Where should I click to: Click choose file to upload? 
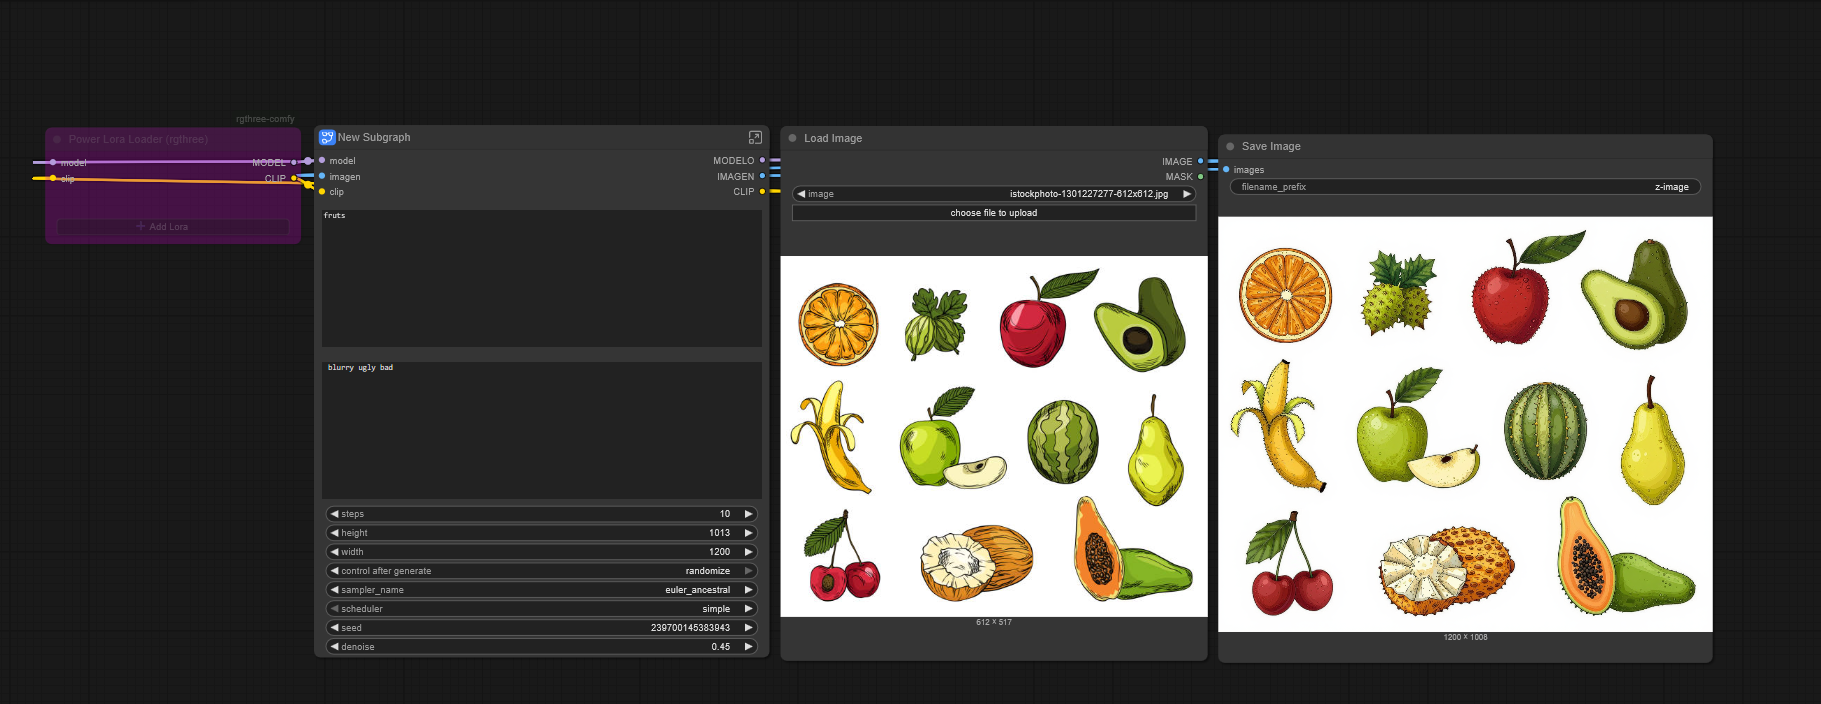pyautogui.click(x=993, y=213)
